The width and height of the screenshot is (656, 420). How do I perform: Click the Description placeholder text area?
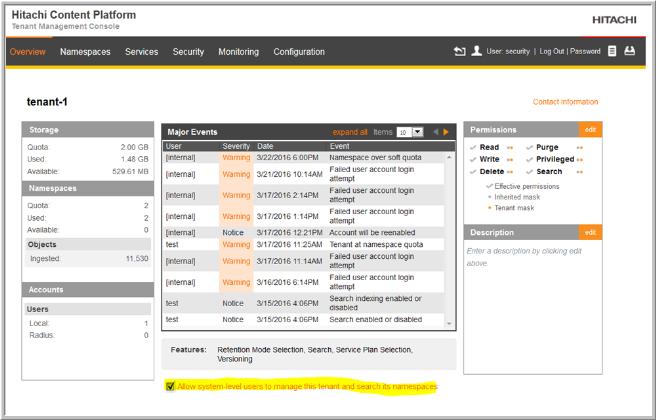(524, 257)
